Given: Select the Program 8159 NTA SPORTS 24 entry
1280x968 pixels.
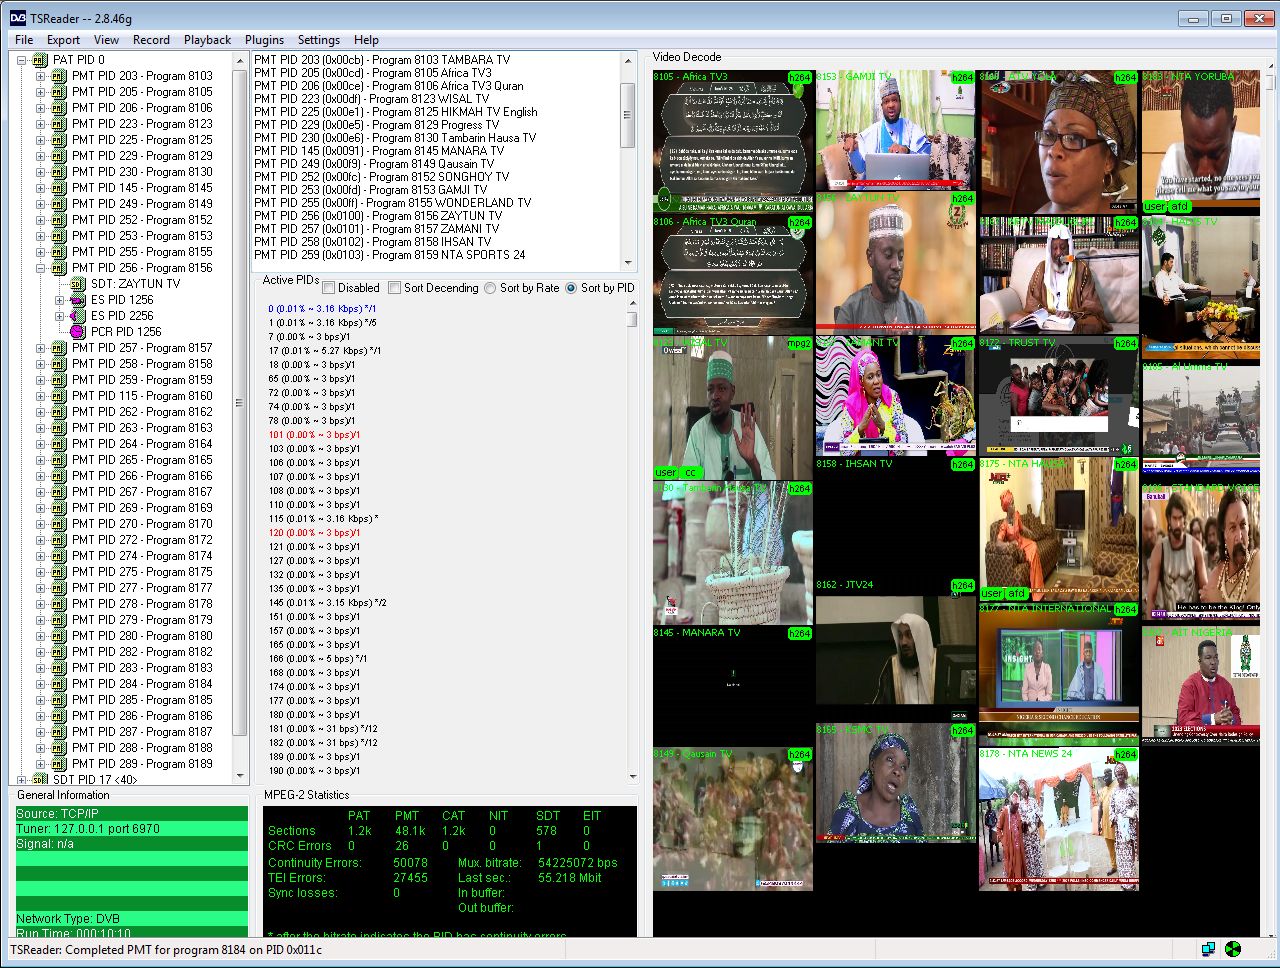Looking at the screenshot, I should coord(390,255).
